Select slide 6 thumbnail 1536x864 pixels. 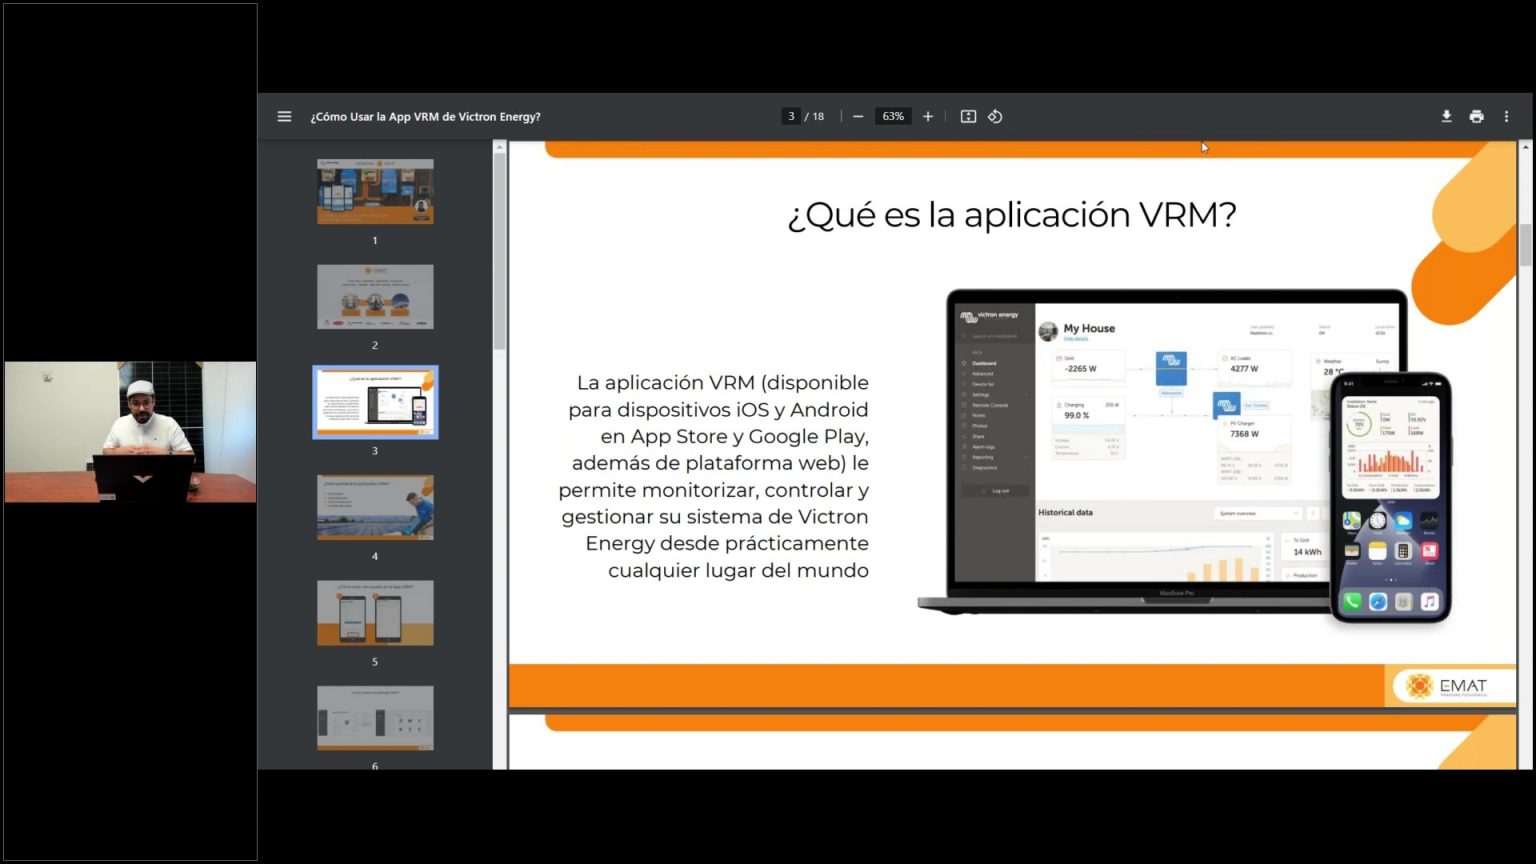pos(375,717)
